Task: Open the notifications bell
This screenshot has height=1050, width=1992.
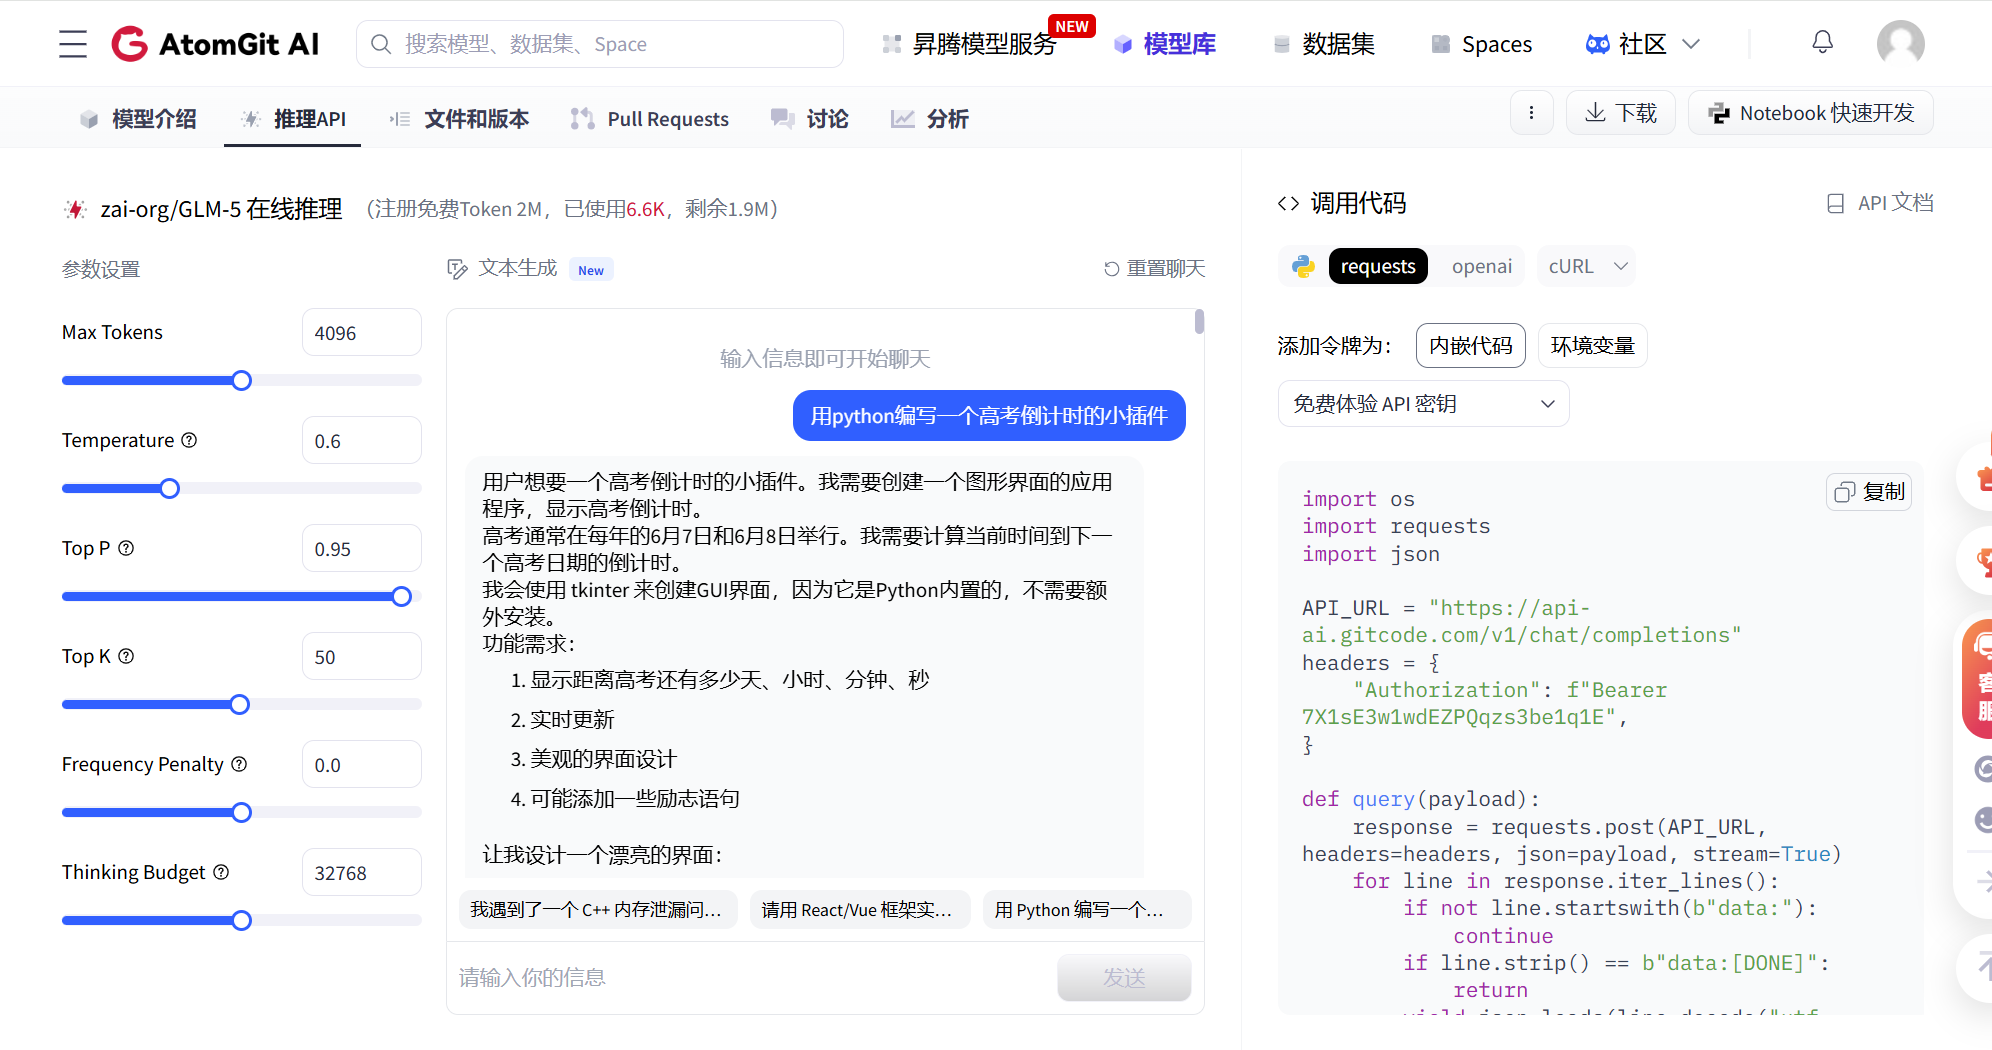Action: pyautogui.click(x=1822, y=43)
